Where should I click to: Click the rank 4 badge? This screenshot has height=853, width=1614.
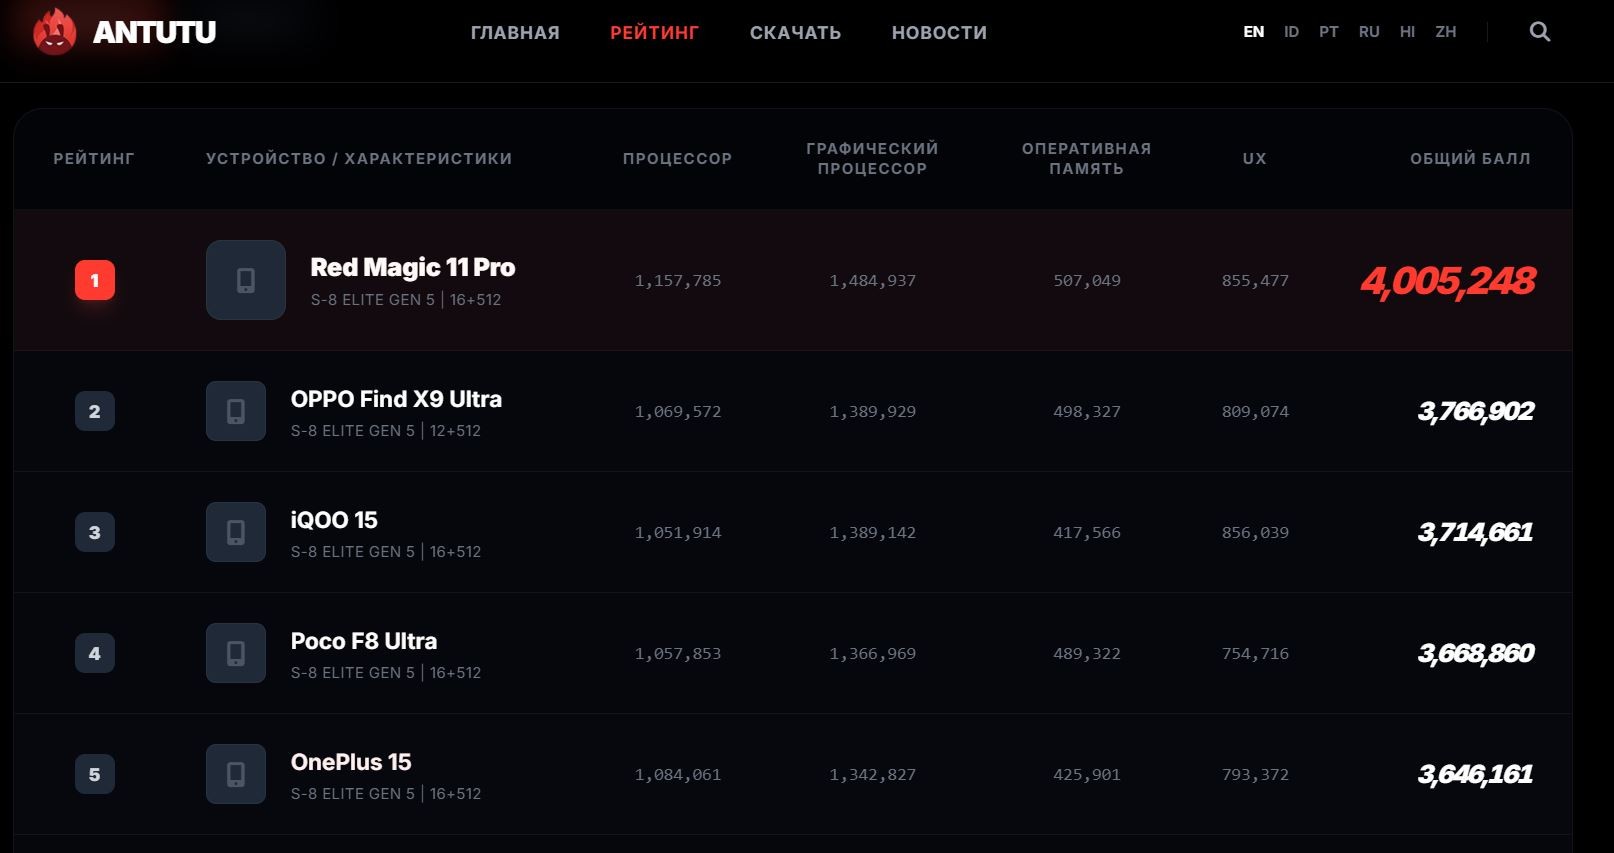95,653
